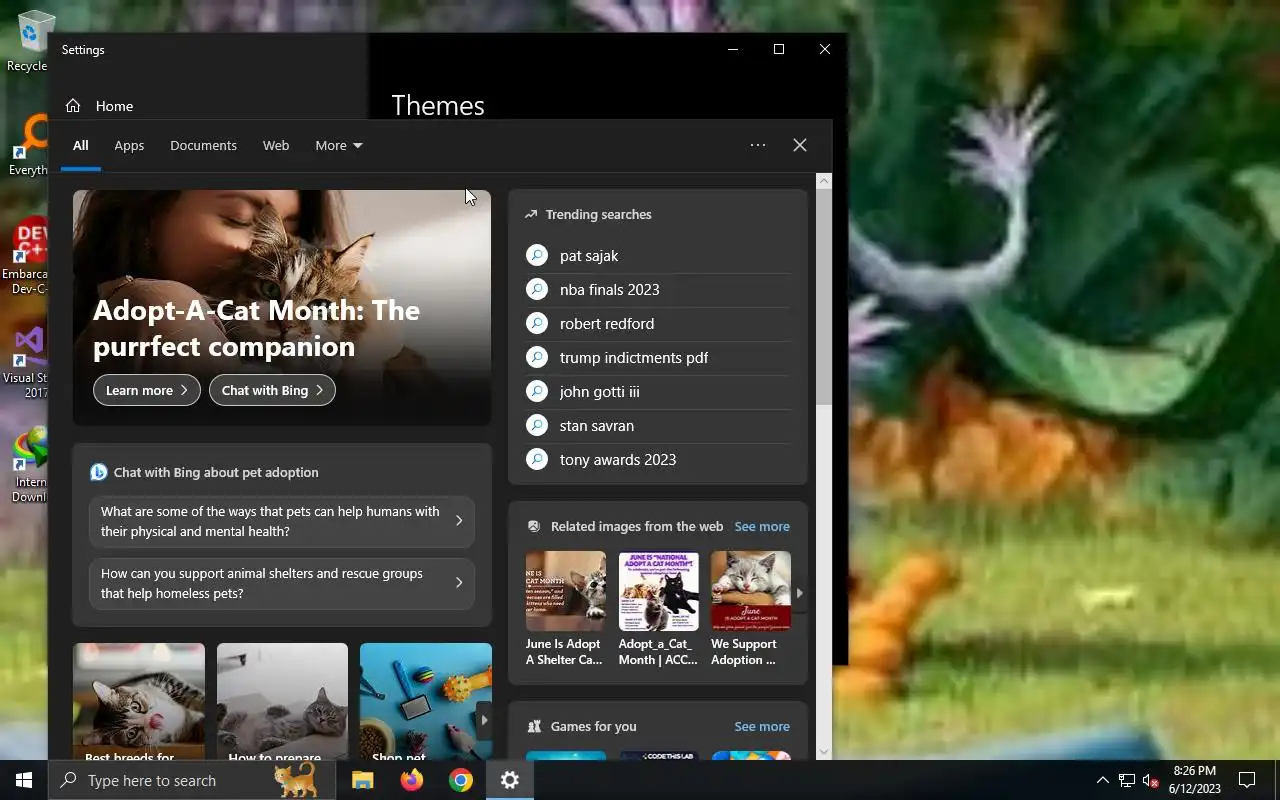This screenshot has height=800, width=1280.
Task: Click the Learn more button
Action: coord(147,390)
